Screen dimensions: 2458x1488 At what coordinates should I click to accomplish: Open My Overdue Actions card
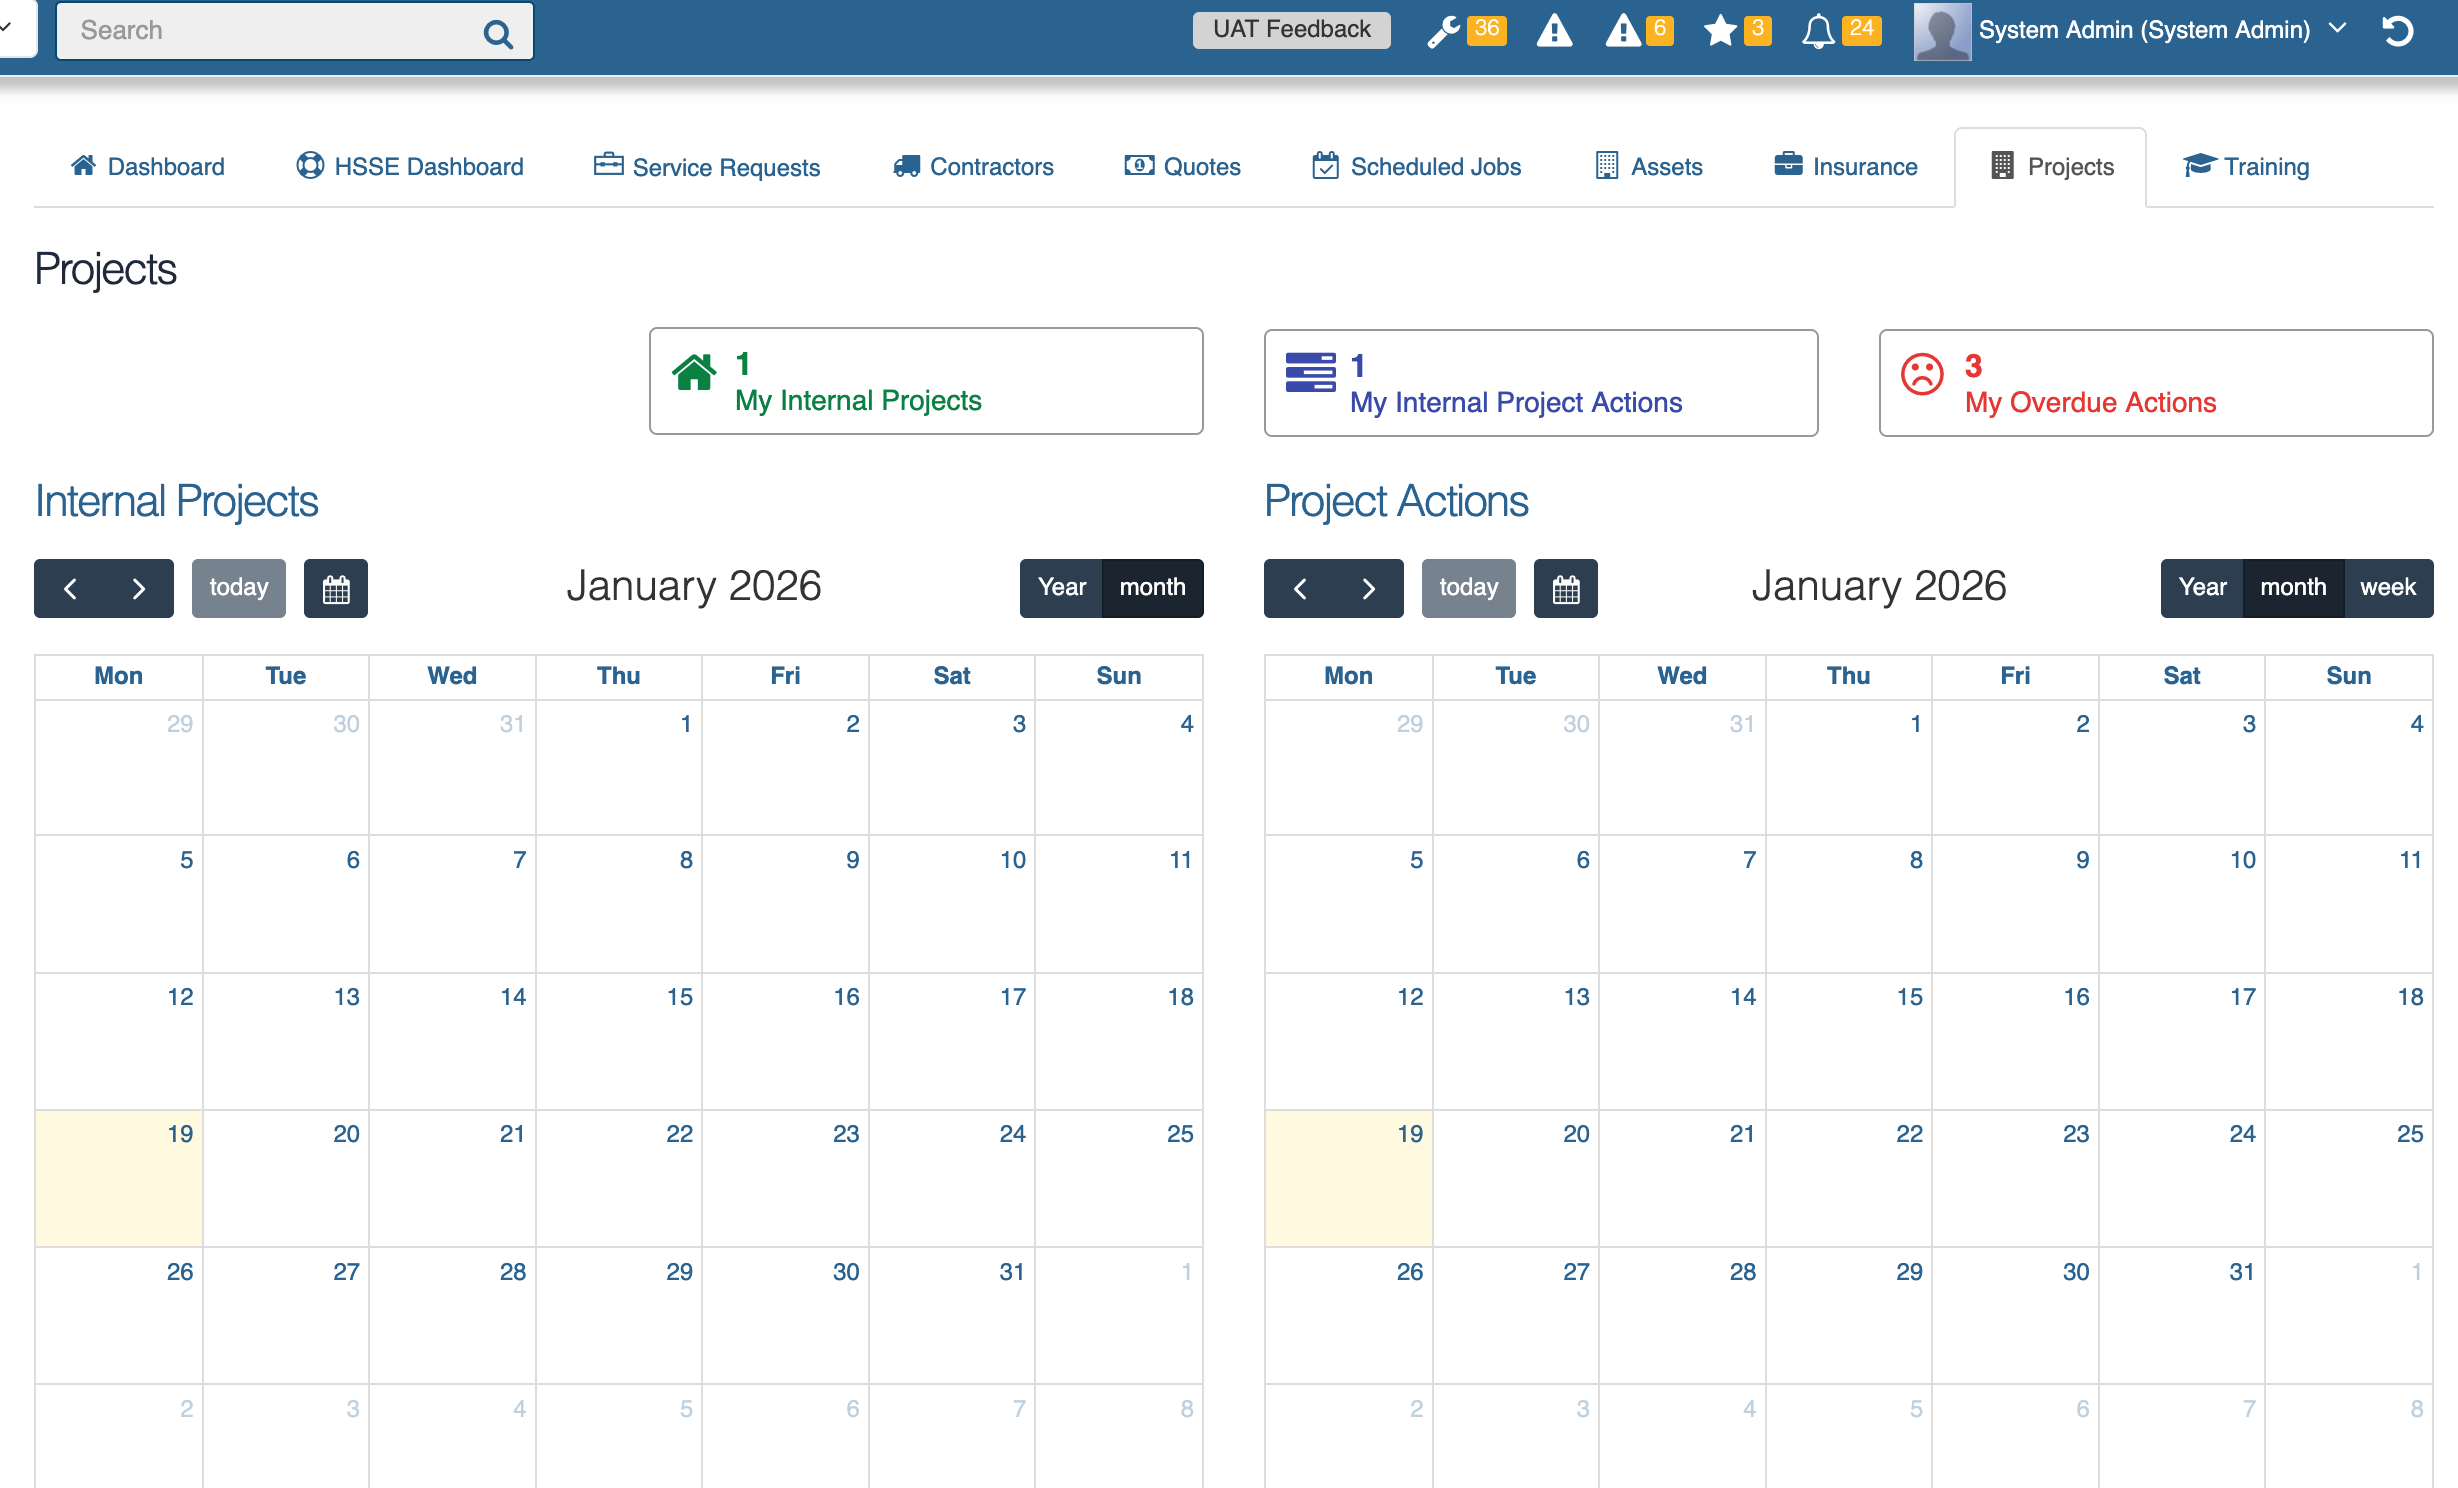(x=2155, y=383)
